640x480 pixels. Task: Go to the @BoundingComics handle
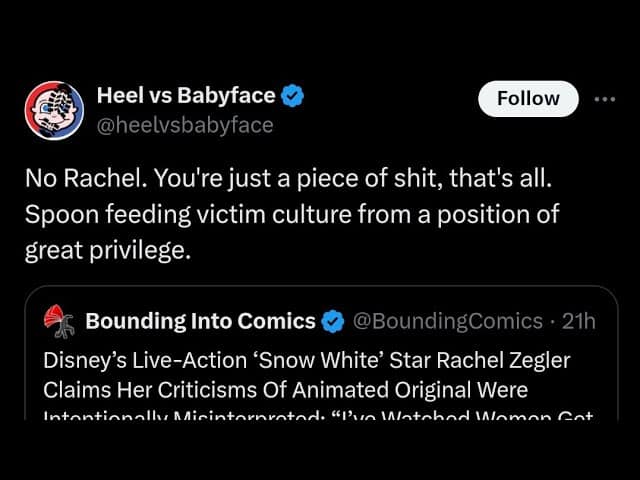point(449,322)
